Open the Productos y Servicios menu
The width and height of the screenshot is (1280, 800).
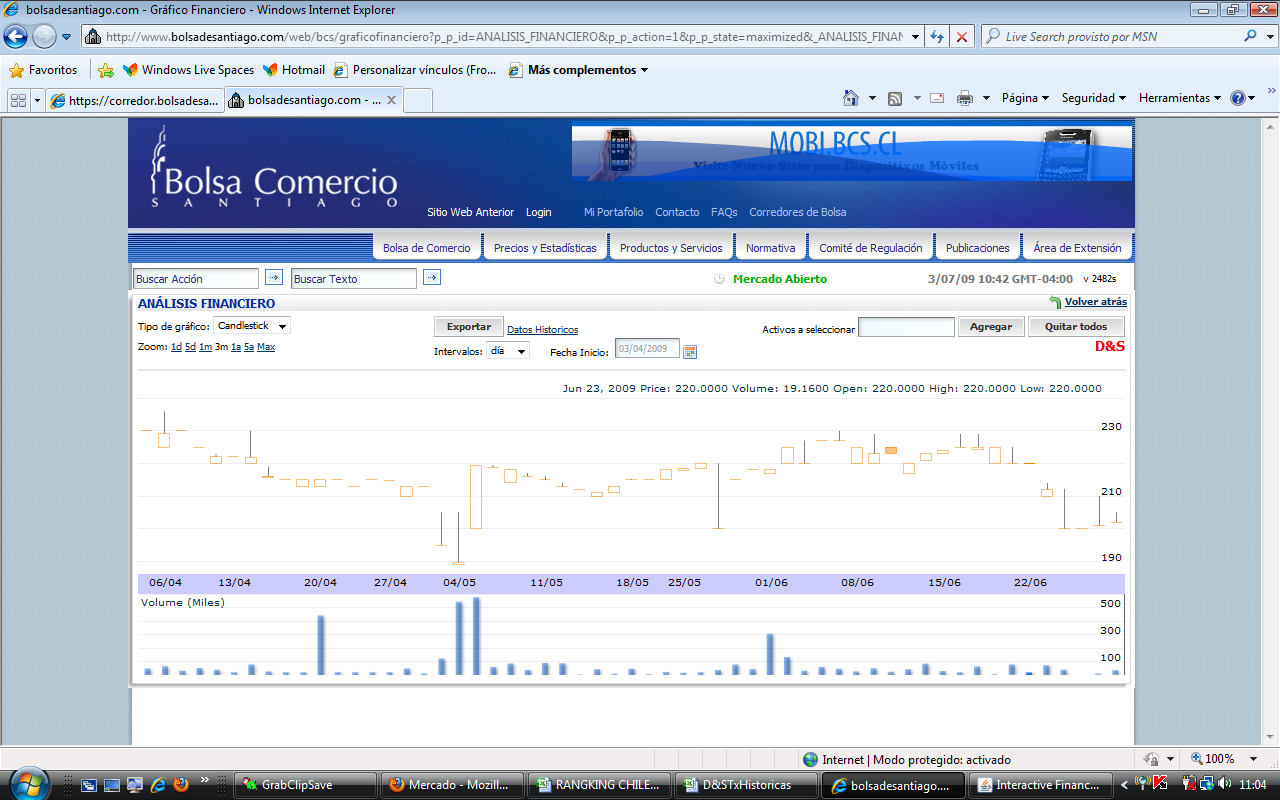(x=671, y=248)
